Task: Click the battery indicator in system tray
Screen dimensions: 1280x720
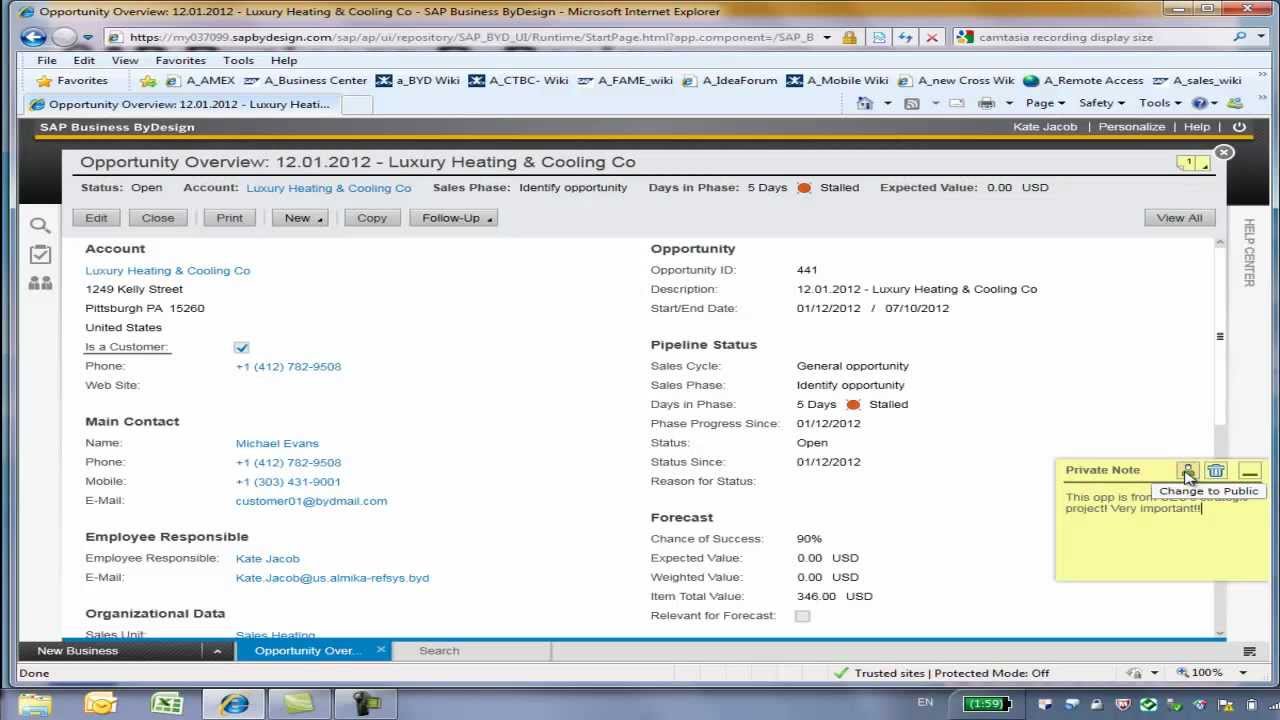Action: pyautogui.click(x=986, y=704)
